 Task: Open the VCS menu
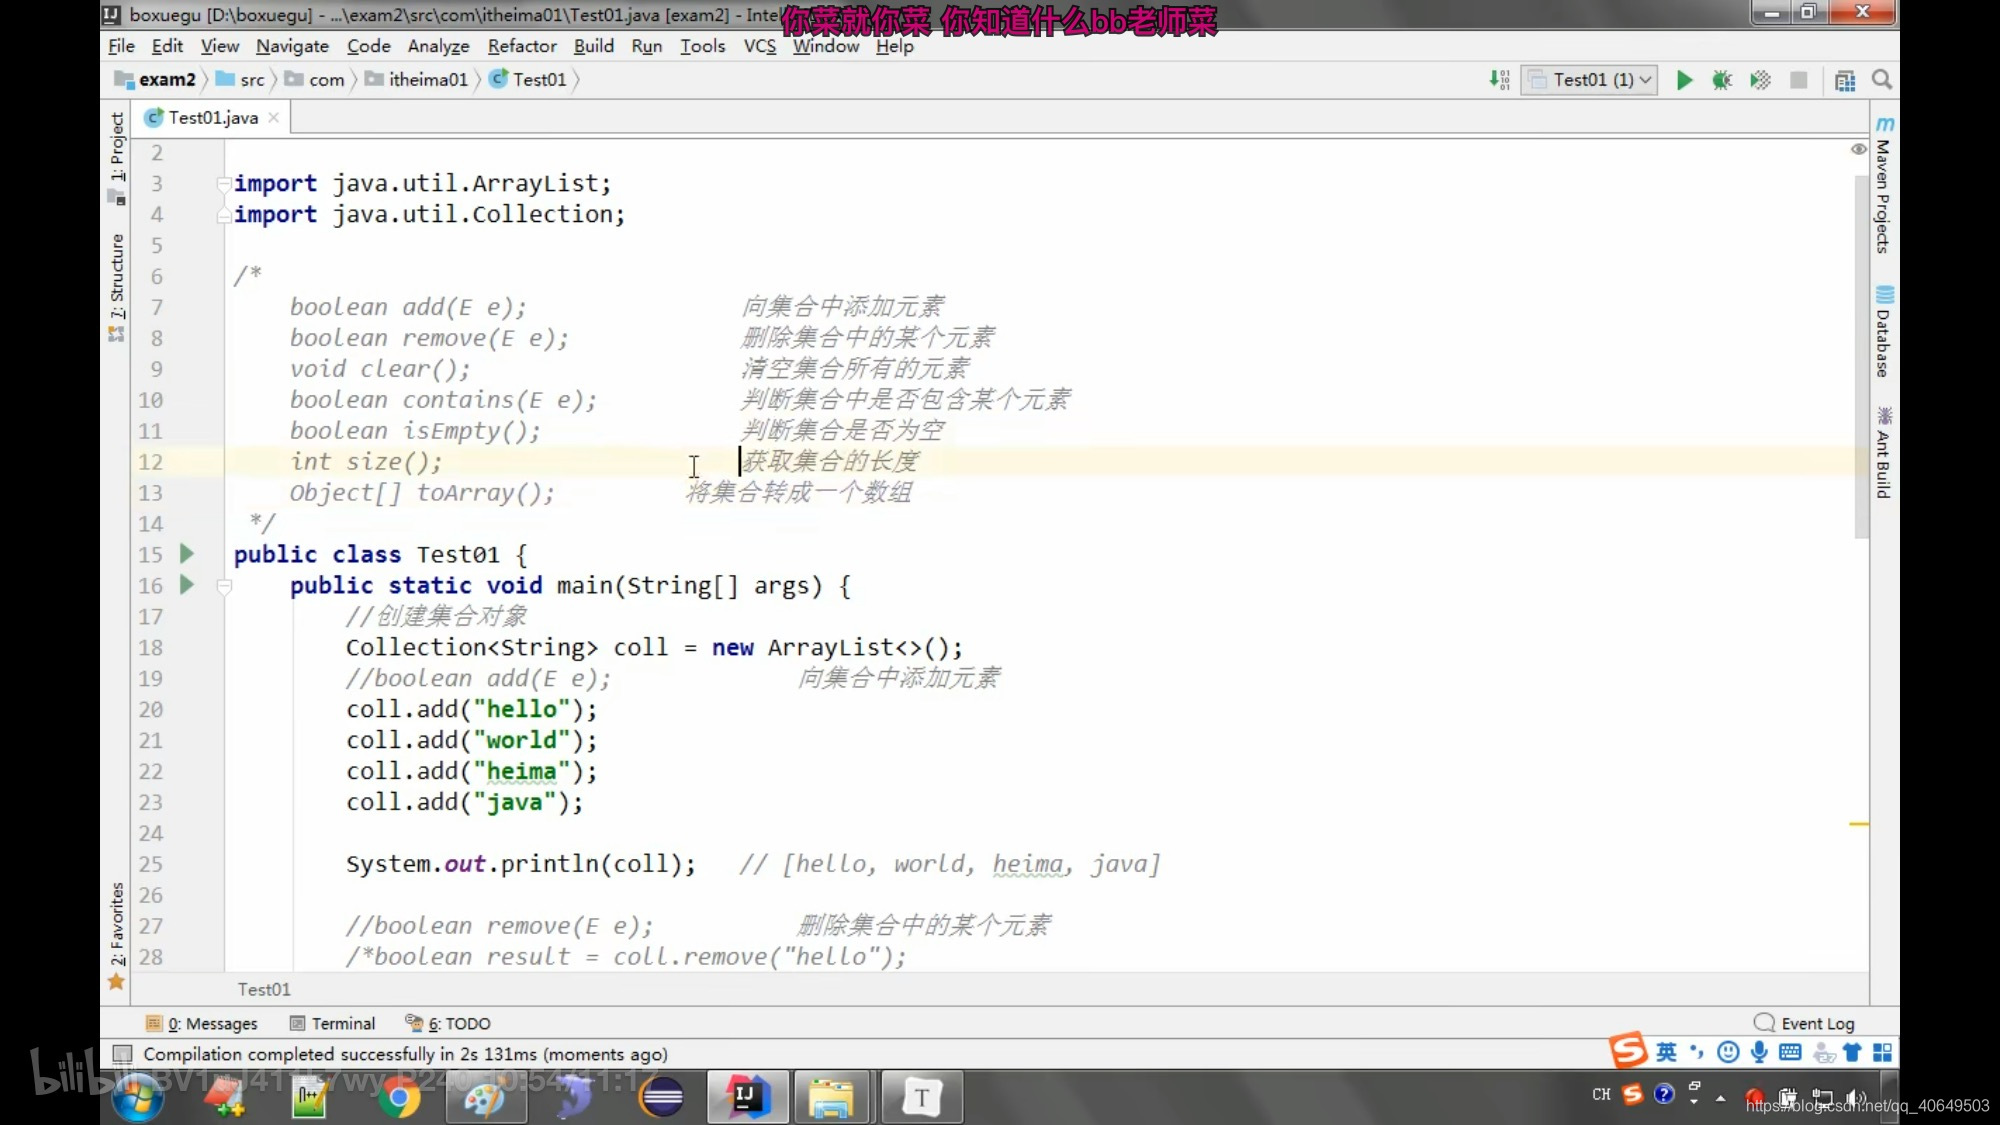point(760,46)
